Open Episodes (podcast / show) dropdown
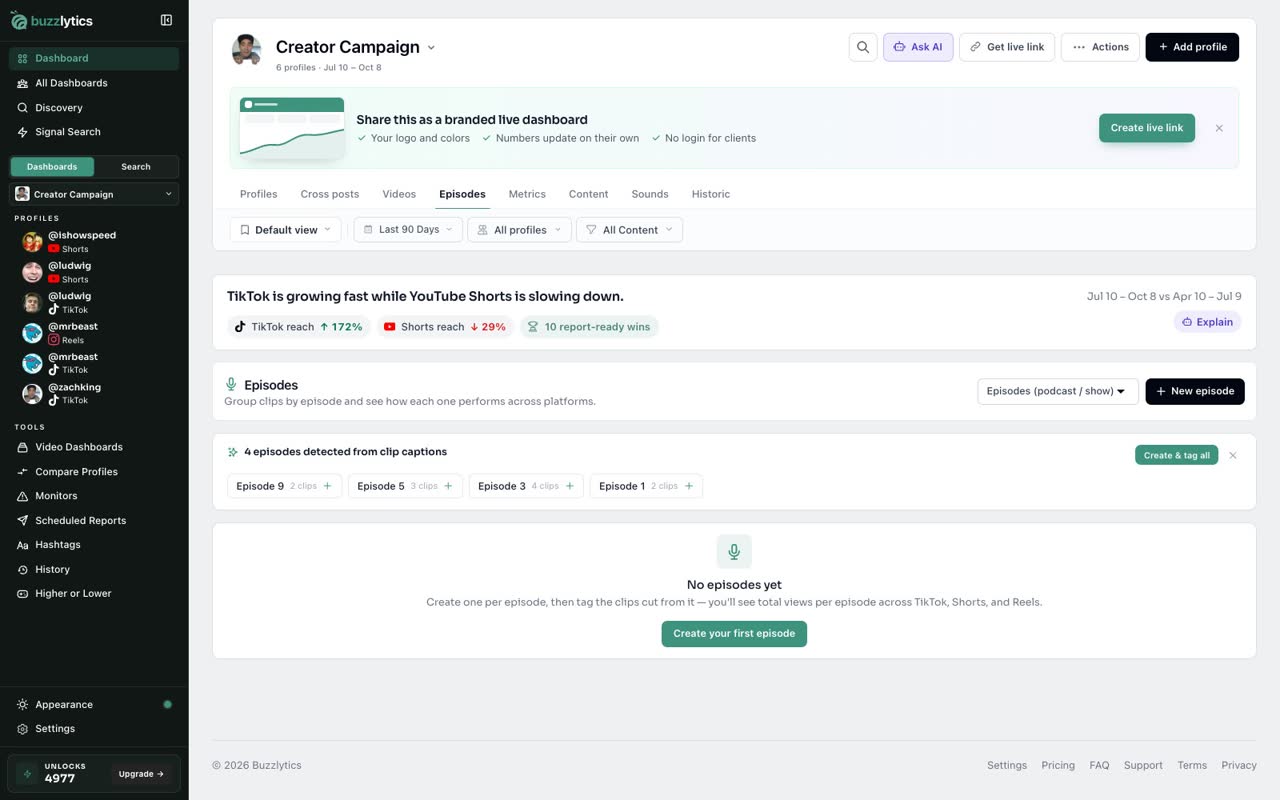 pos(1058,391)
